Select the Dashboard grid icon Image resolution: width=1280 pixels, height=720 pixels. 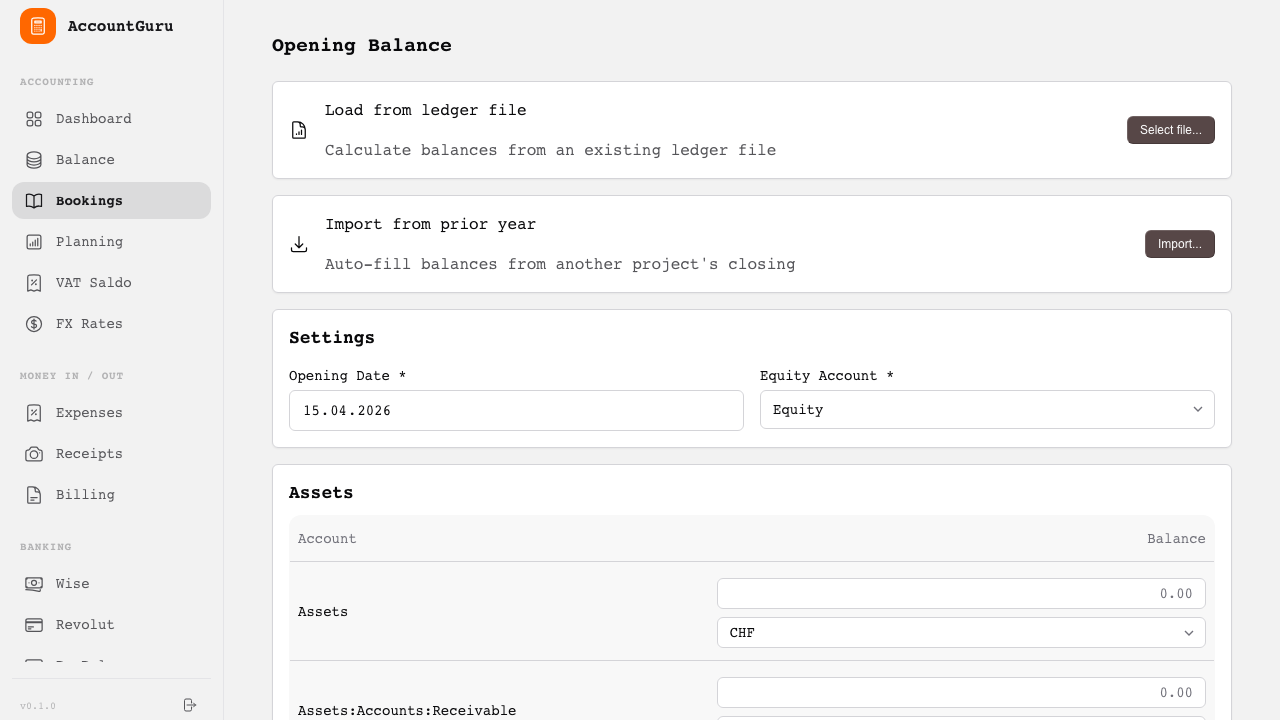point(33,118)
